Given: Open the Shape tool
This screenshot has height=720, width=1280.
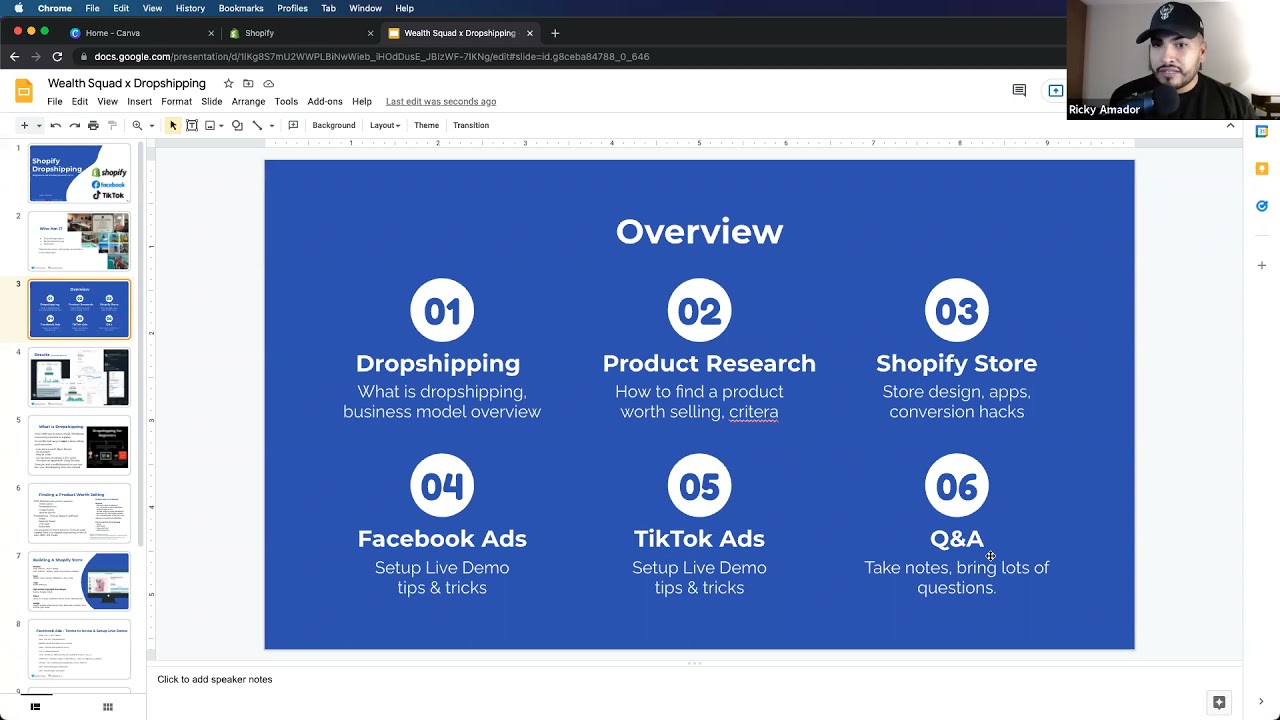Looking at the screenshot, I should point(237,125).
